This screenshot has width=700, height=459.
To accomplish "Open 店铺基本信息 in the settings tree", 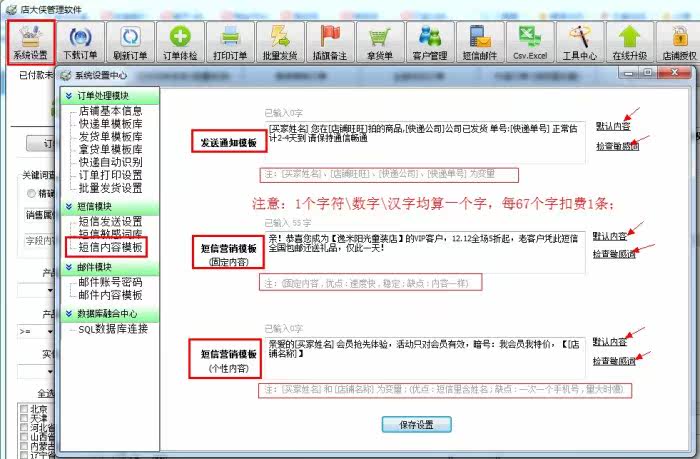I will (x=116, y=110).
